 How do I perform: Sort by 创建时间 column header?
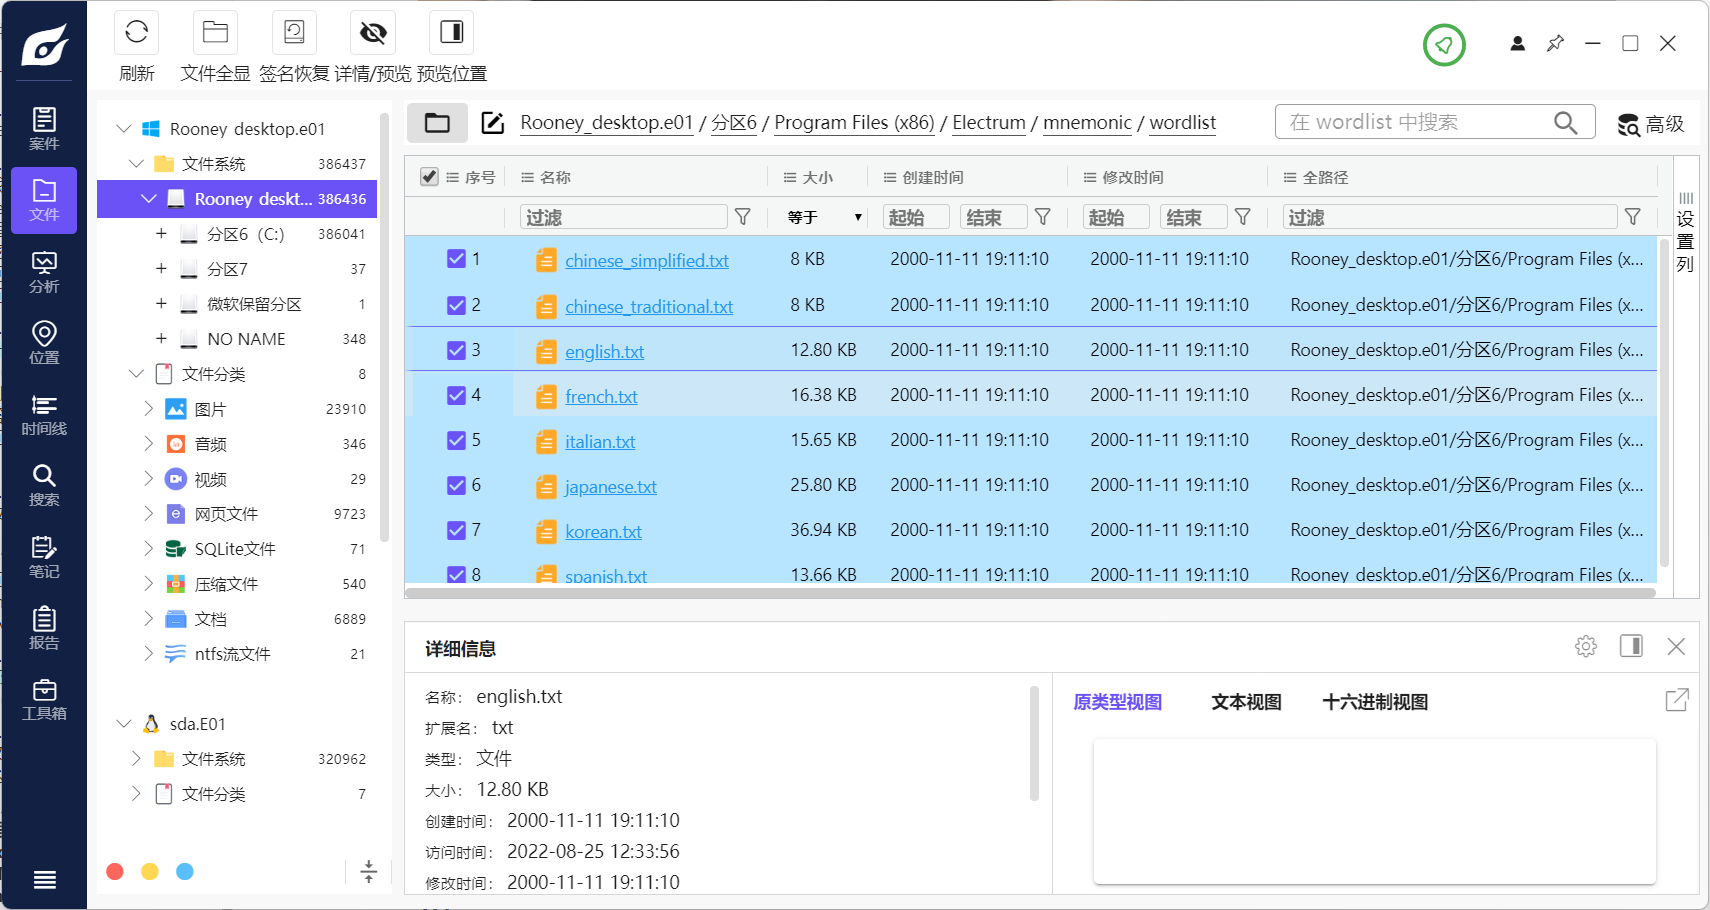[x=933, y=177]
